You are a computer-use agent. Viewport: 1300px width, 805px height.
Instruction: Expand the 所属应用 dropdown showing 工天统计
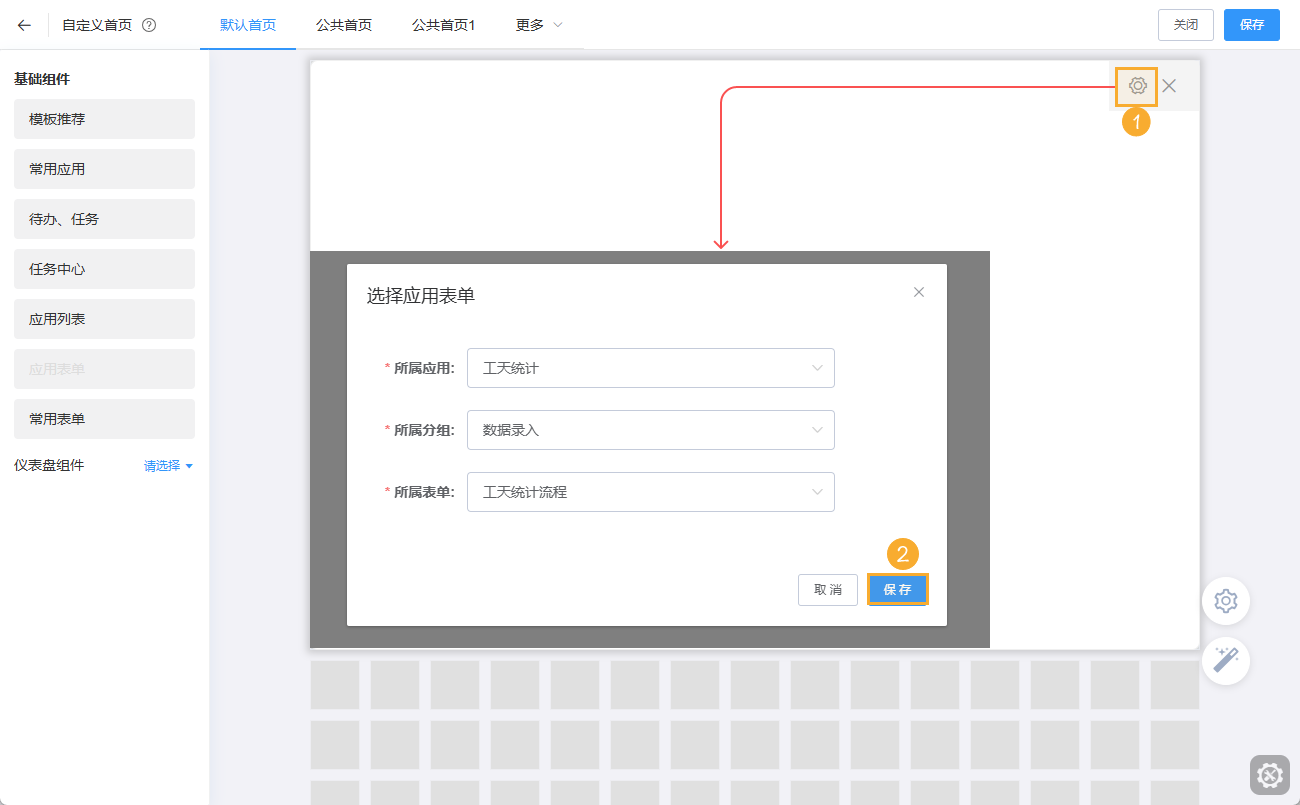pyautogui.click(x=650, y=368)
